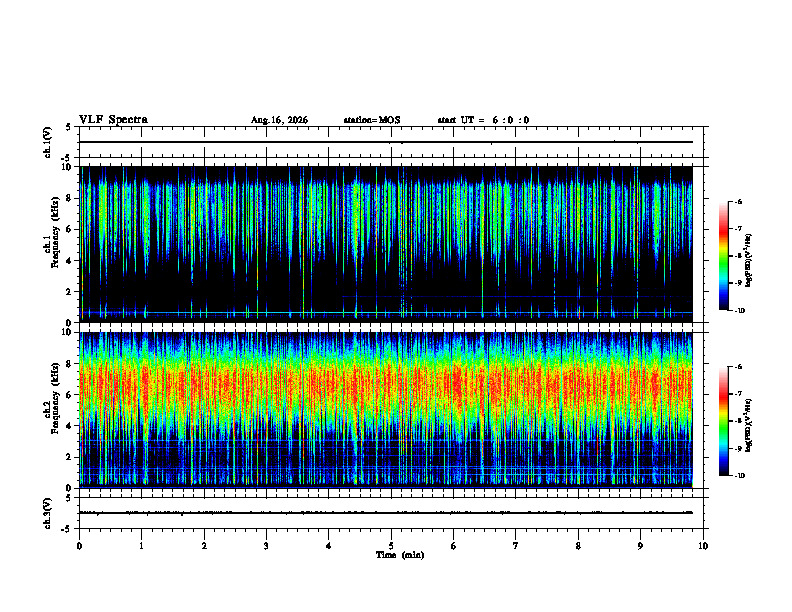Select the "4" kHz tick of ch.2 spectrogram
Screen dimensions: 792x612
[69, 426]
